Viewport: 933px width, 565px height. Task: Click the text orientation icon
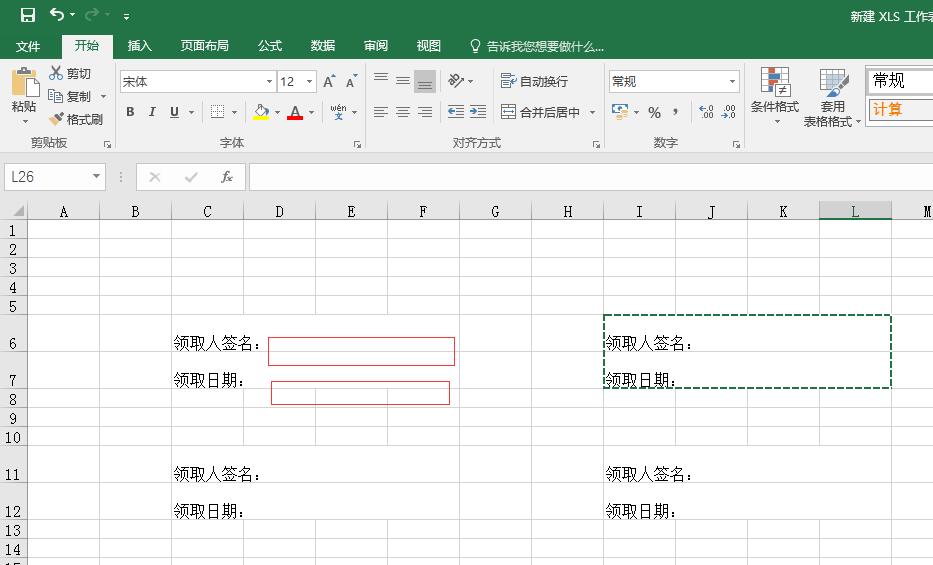[456, 80]
